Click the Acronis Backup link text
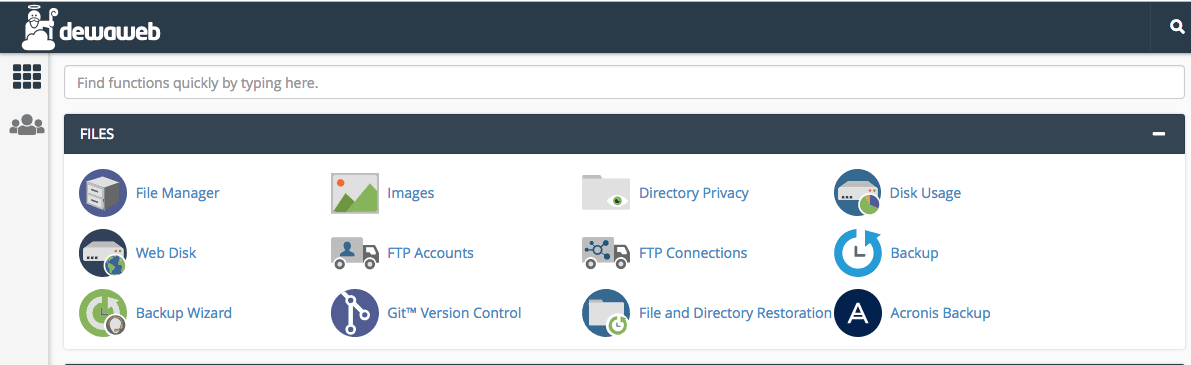 click(940, 313)
